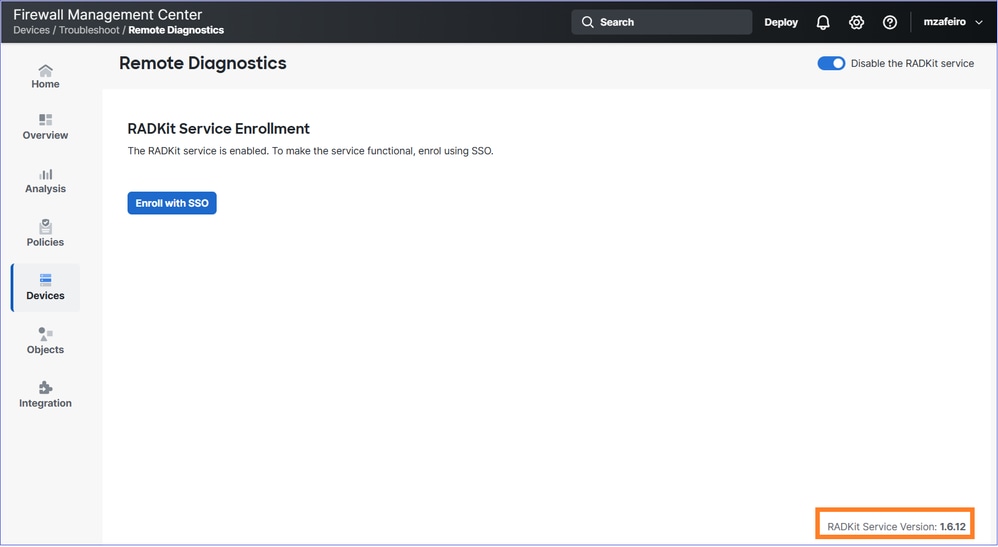998x547 pixels.
Task: Open the Objects shapes icon
Action: 45,334
